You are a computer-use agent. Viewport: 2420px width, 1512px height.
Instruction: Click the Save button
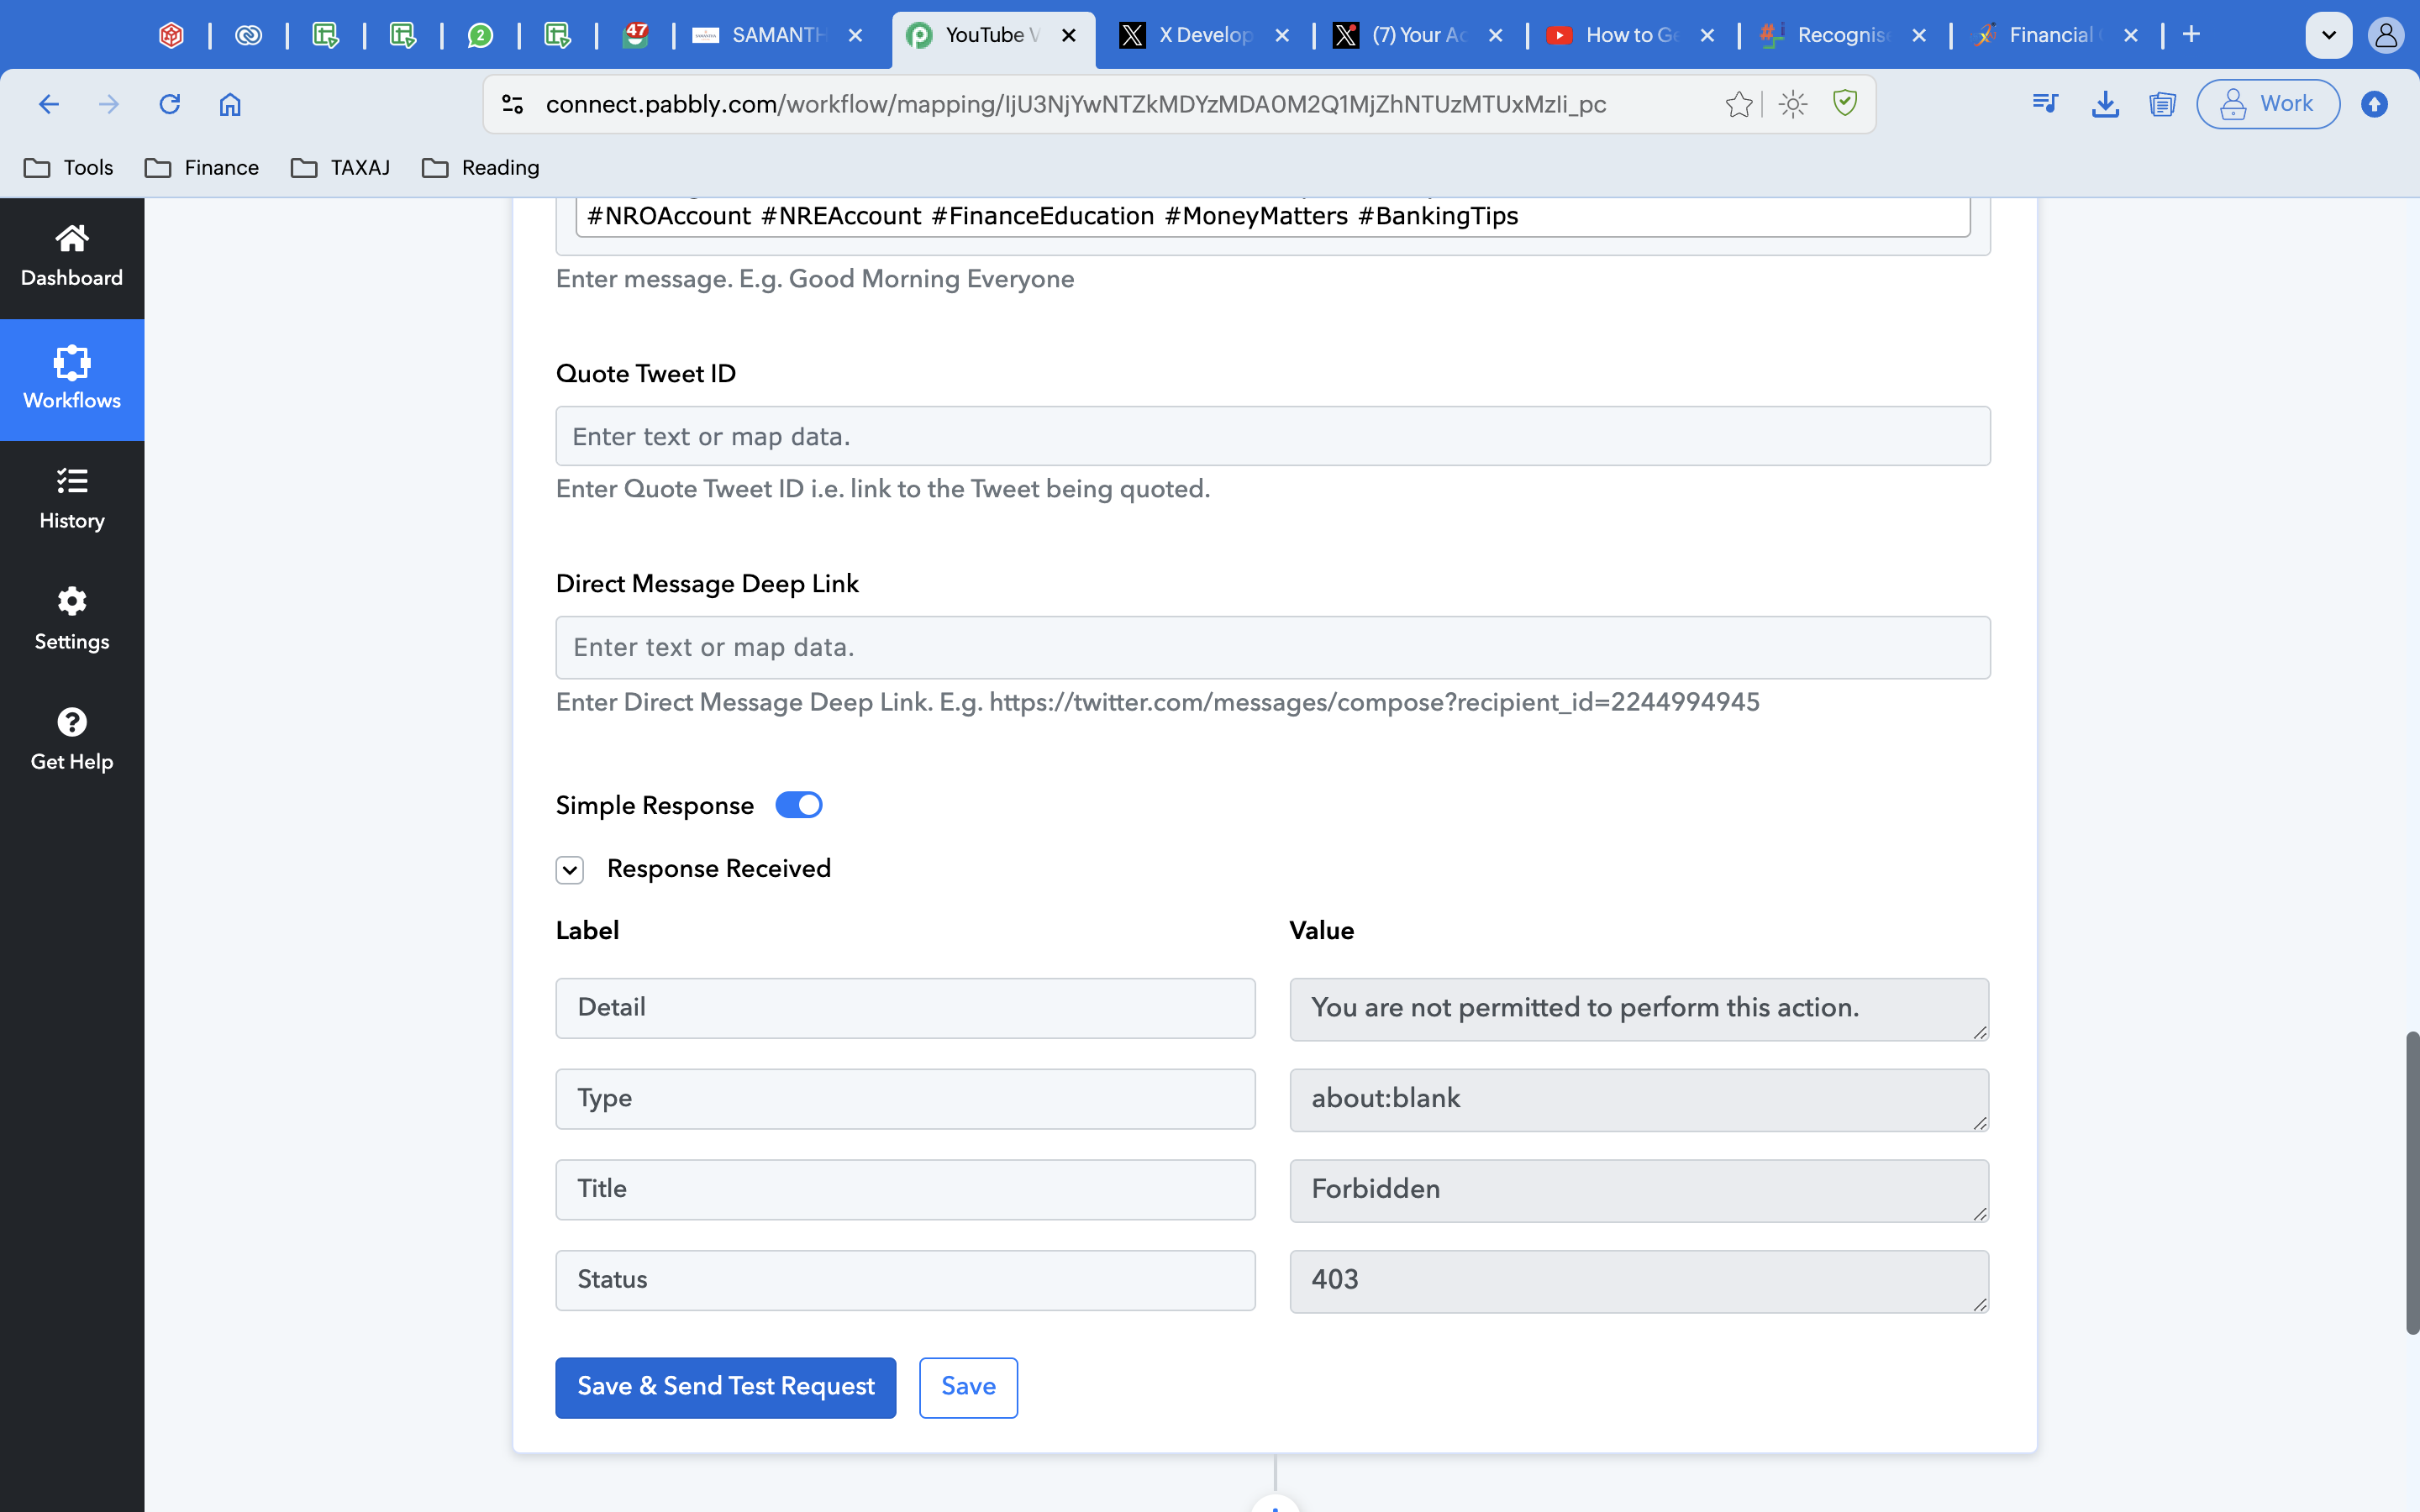coord(968,1387)
